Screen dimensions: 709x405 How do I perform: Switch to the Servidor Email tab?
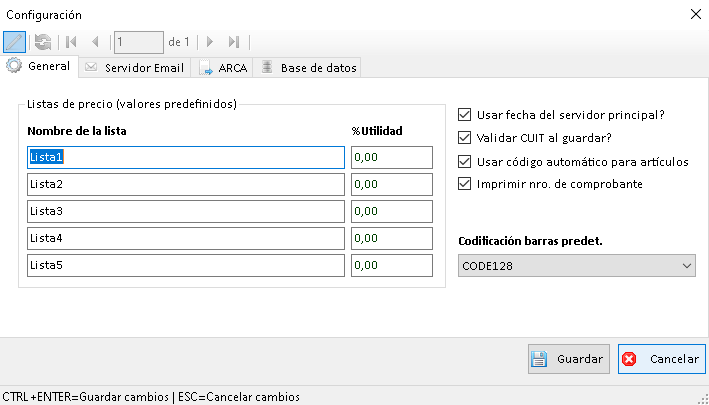coord(134,68)
